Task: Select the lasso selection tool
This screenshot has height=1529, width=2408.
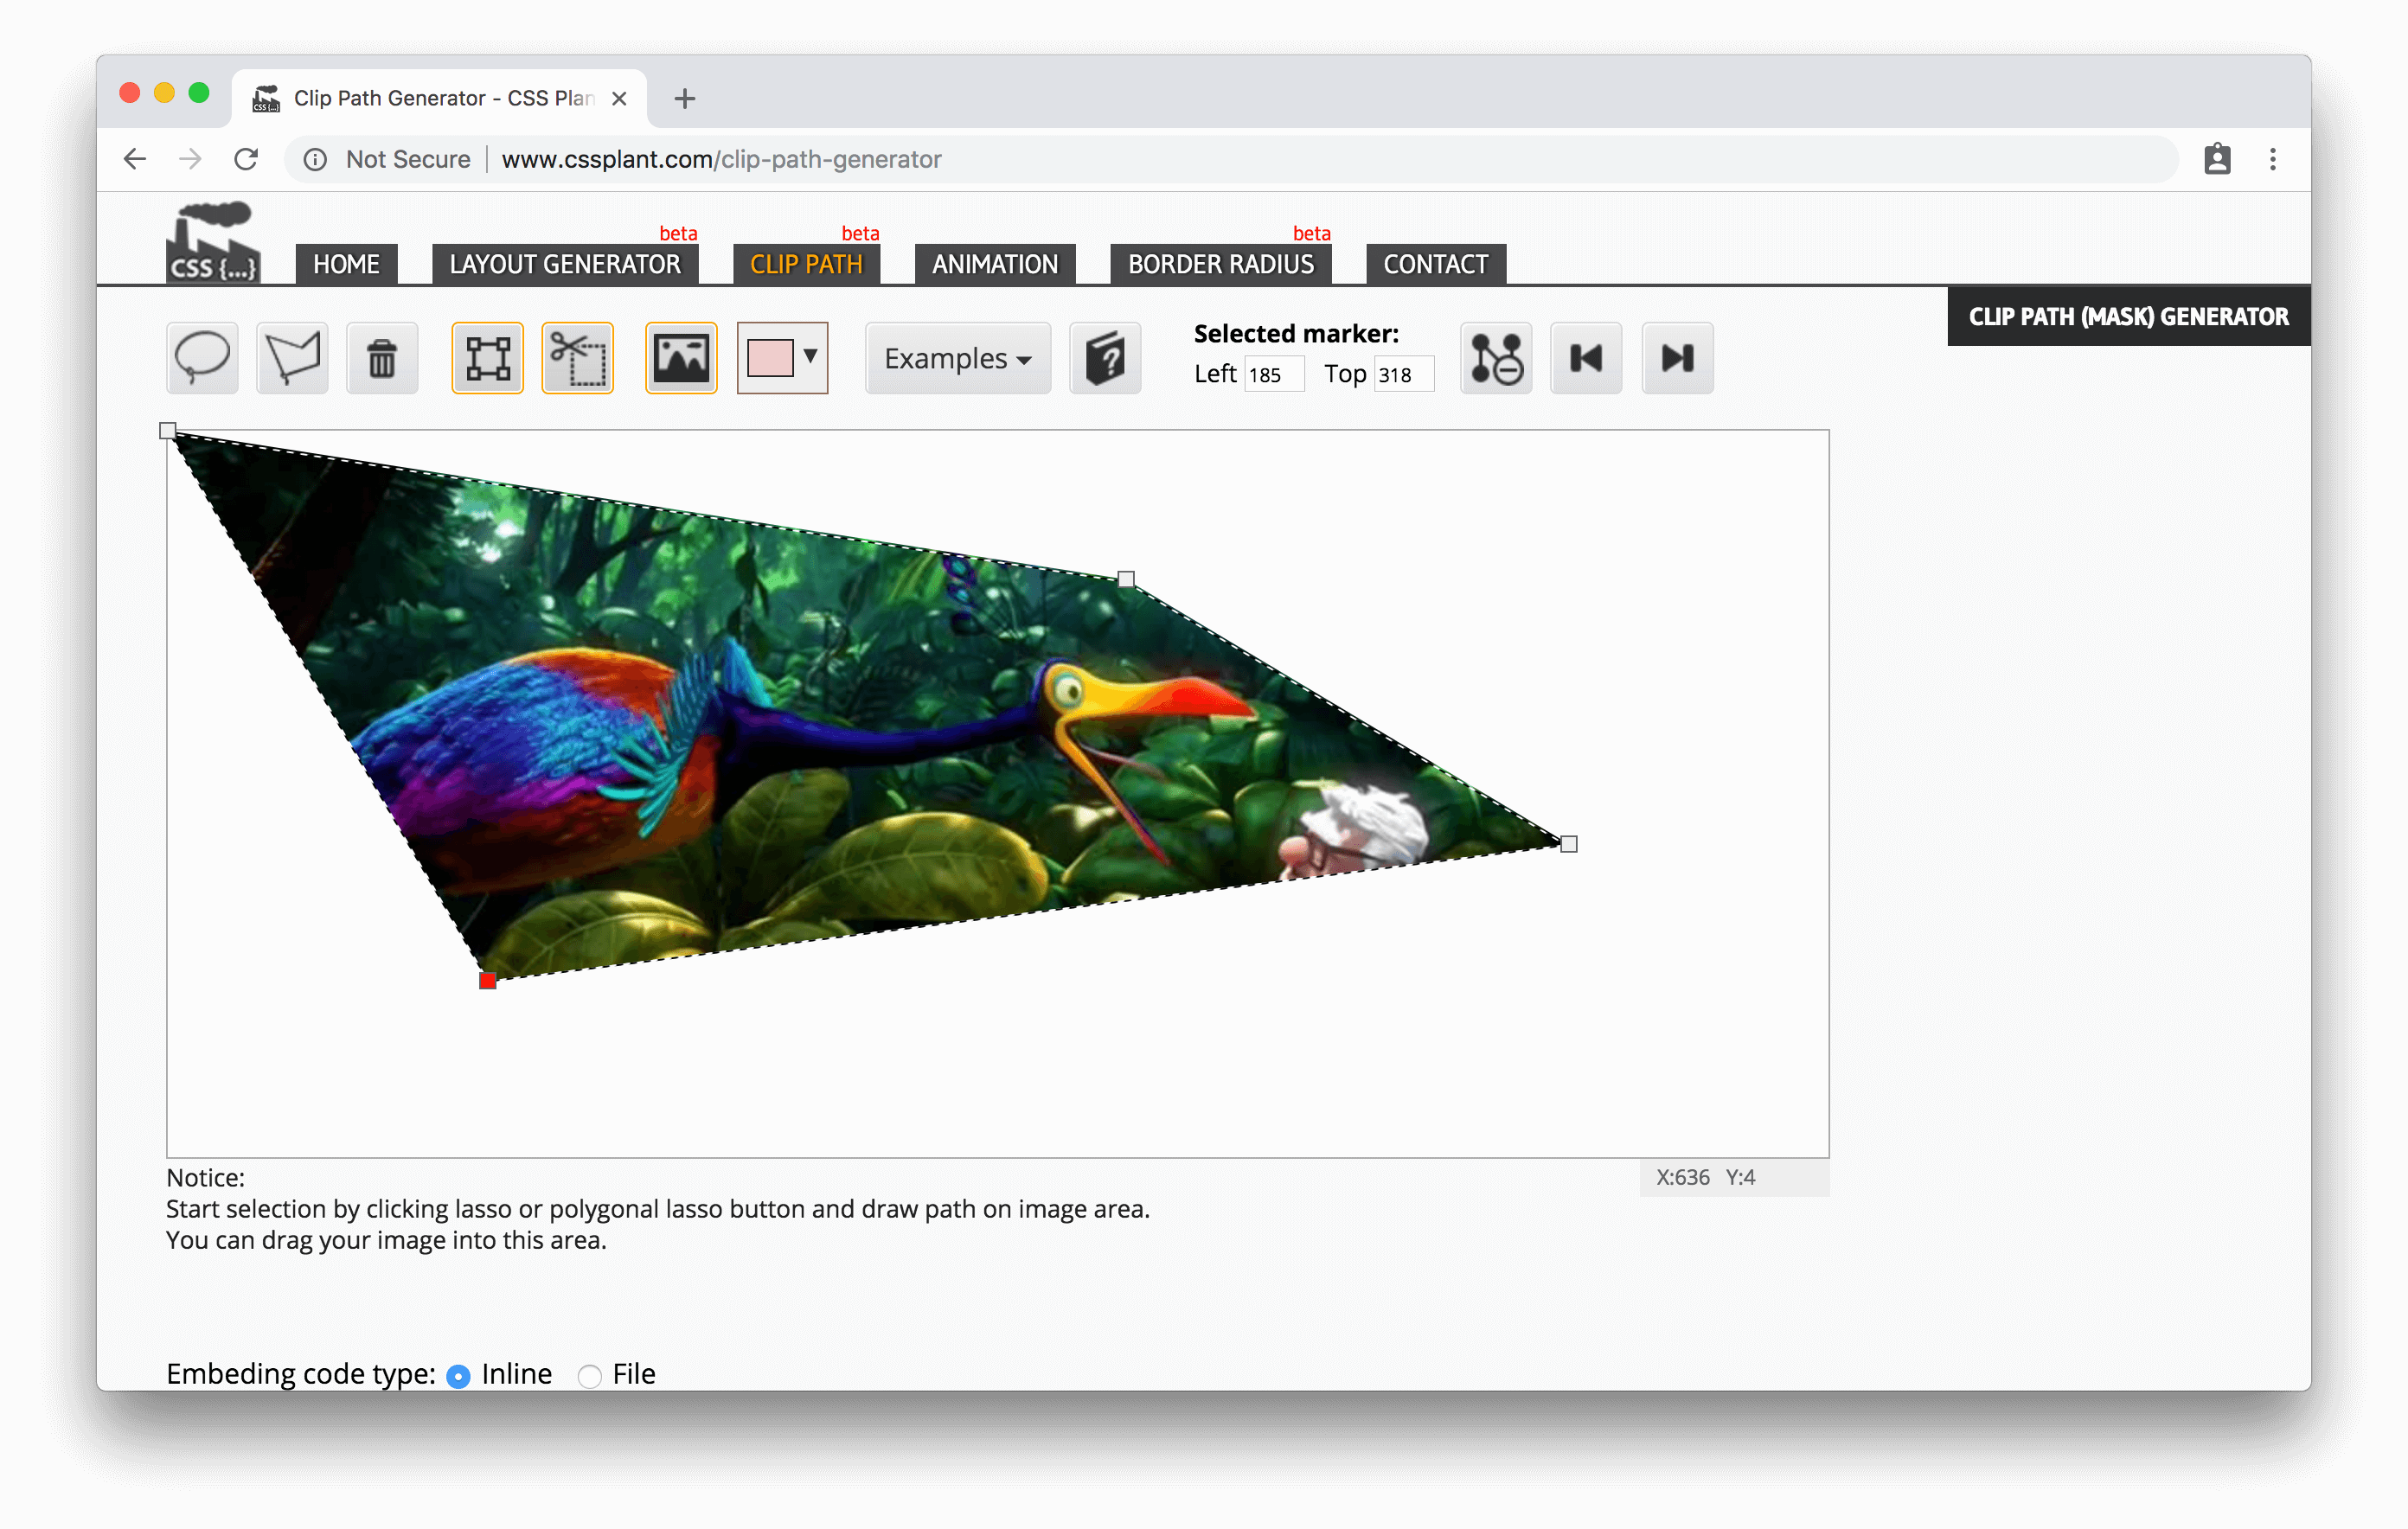Action: [x=202, y=358]
